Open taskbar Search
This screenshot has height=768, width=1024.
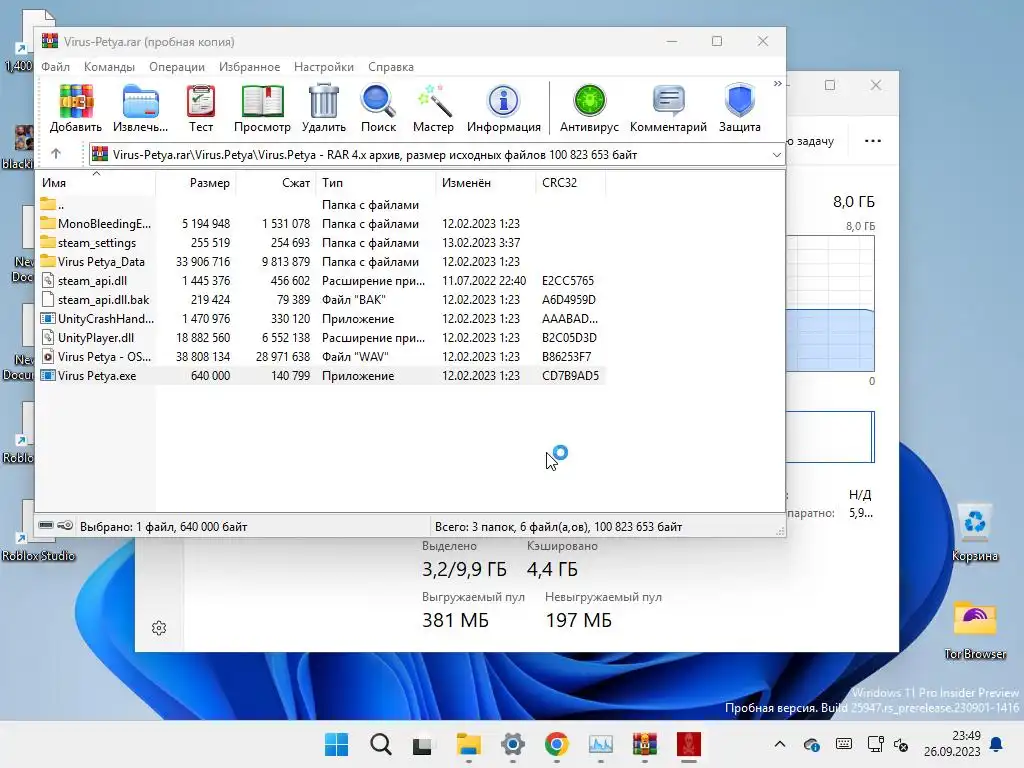(x=380, y=744)
